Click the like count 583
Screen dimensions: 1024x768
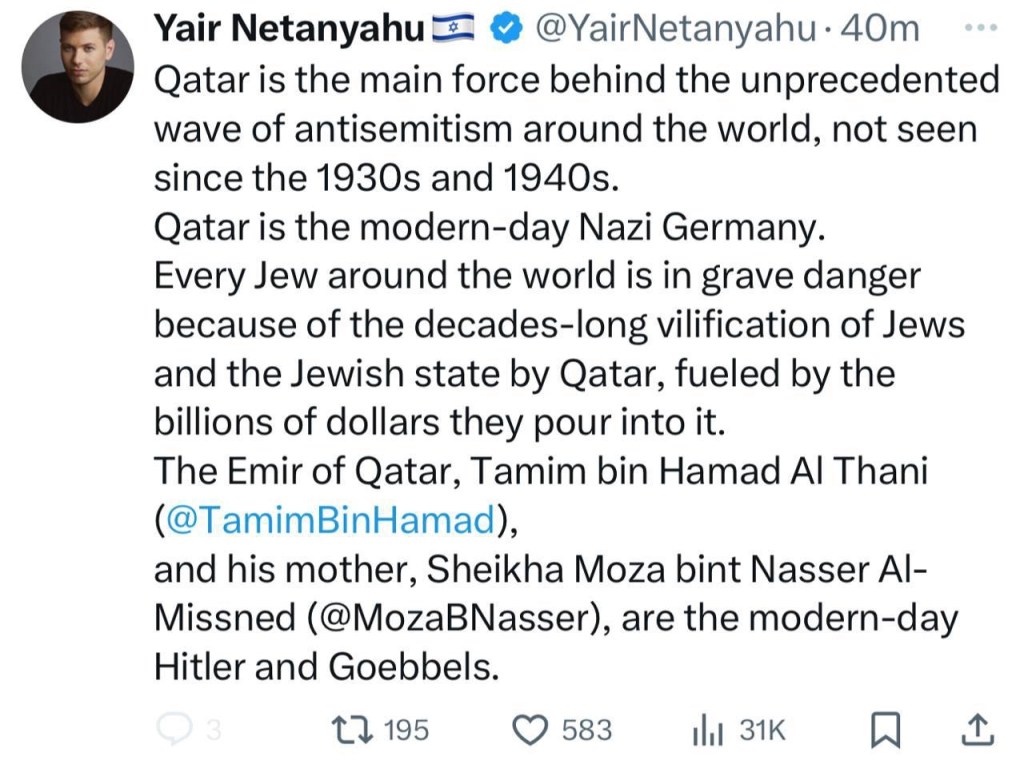(587, 731)
